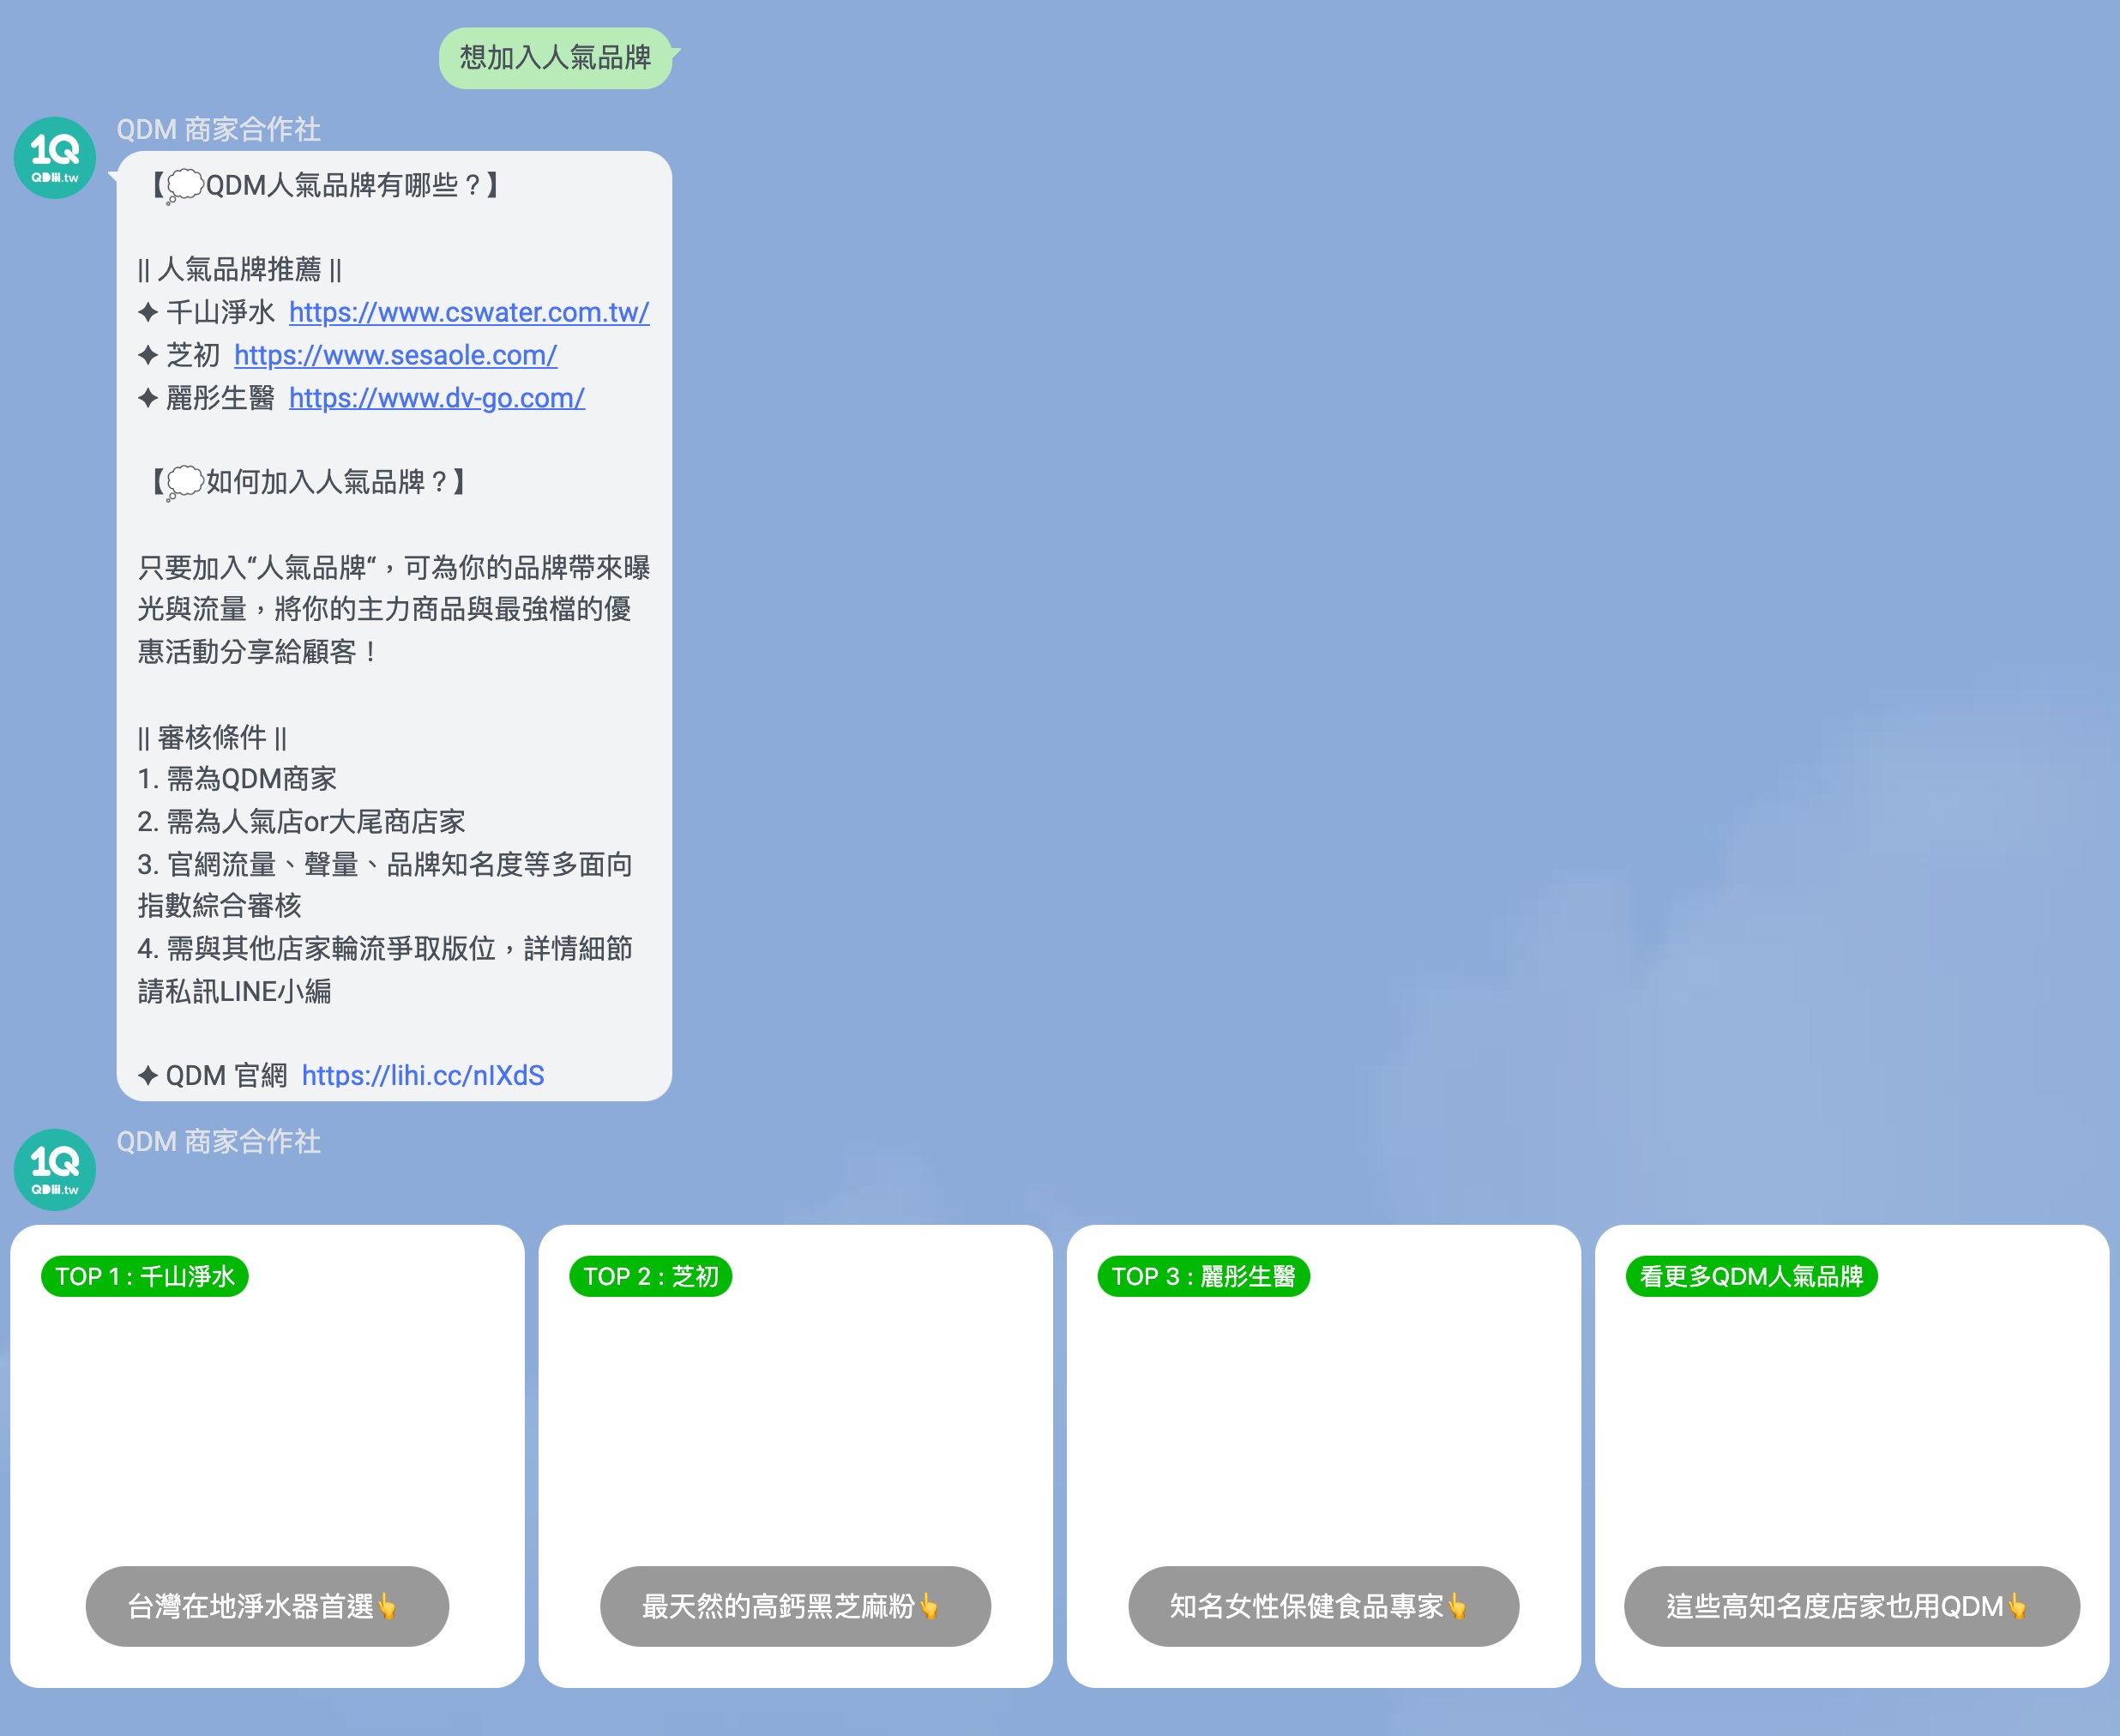This screenshot has width=2120, height=1736.
Task: Click the thought bubble emoji beside QDM人氣品牌有哪些
Action: click(185, 186)
